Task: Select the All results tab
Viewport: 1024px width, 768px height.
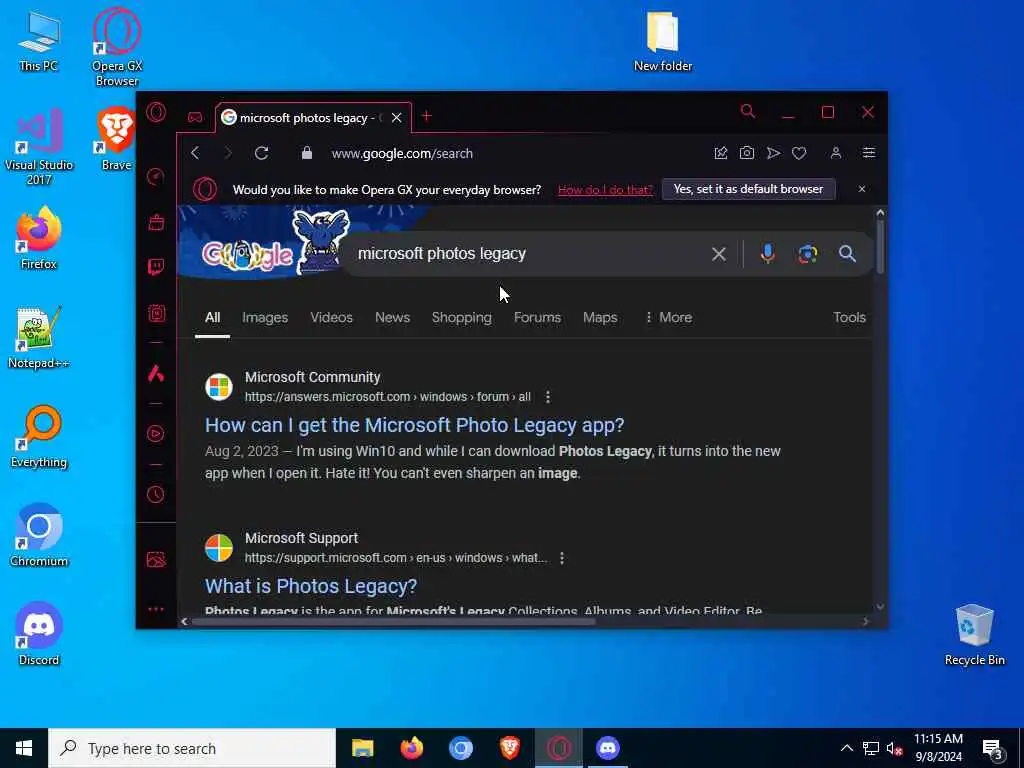Action: [x=212, y=317]
